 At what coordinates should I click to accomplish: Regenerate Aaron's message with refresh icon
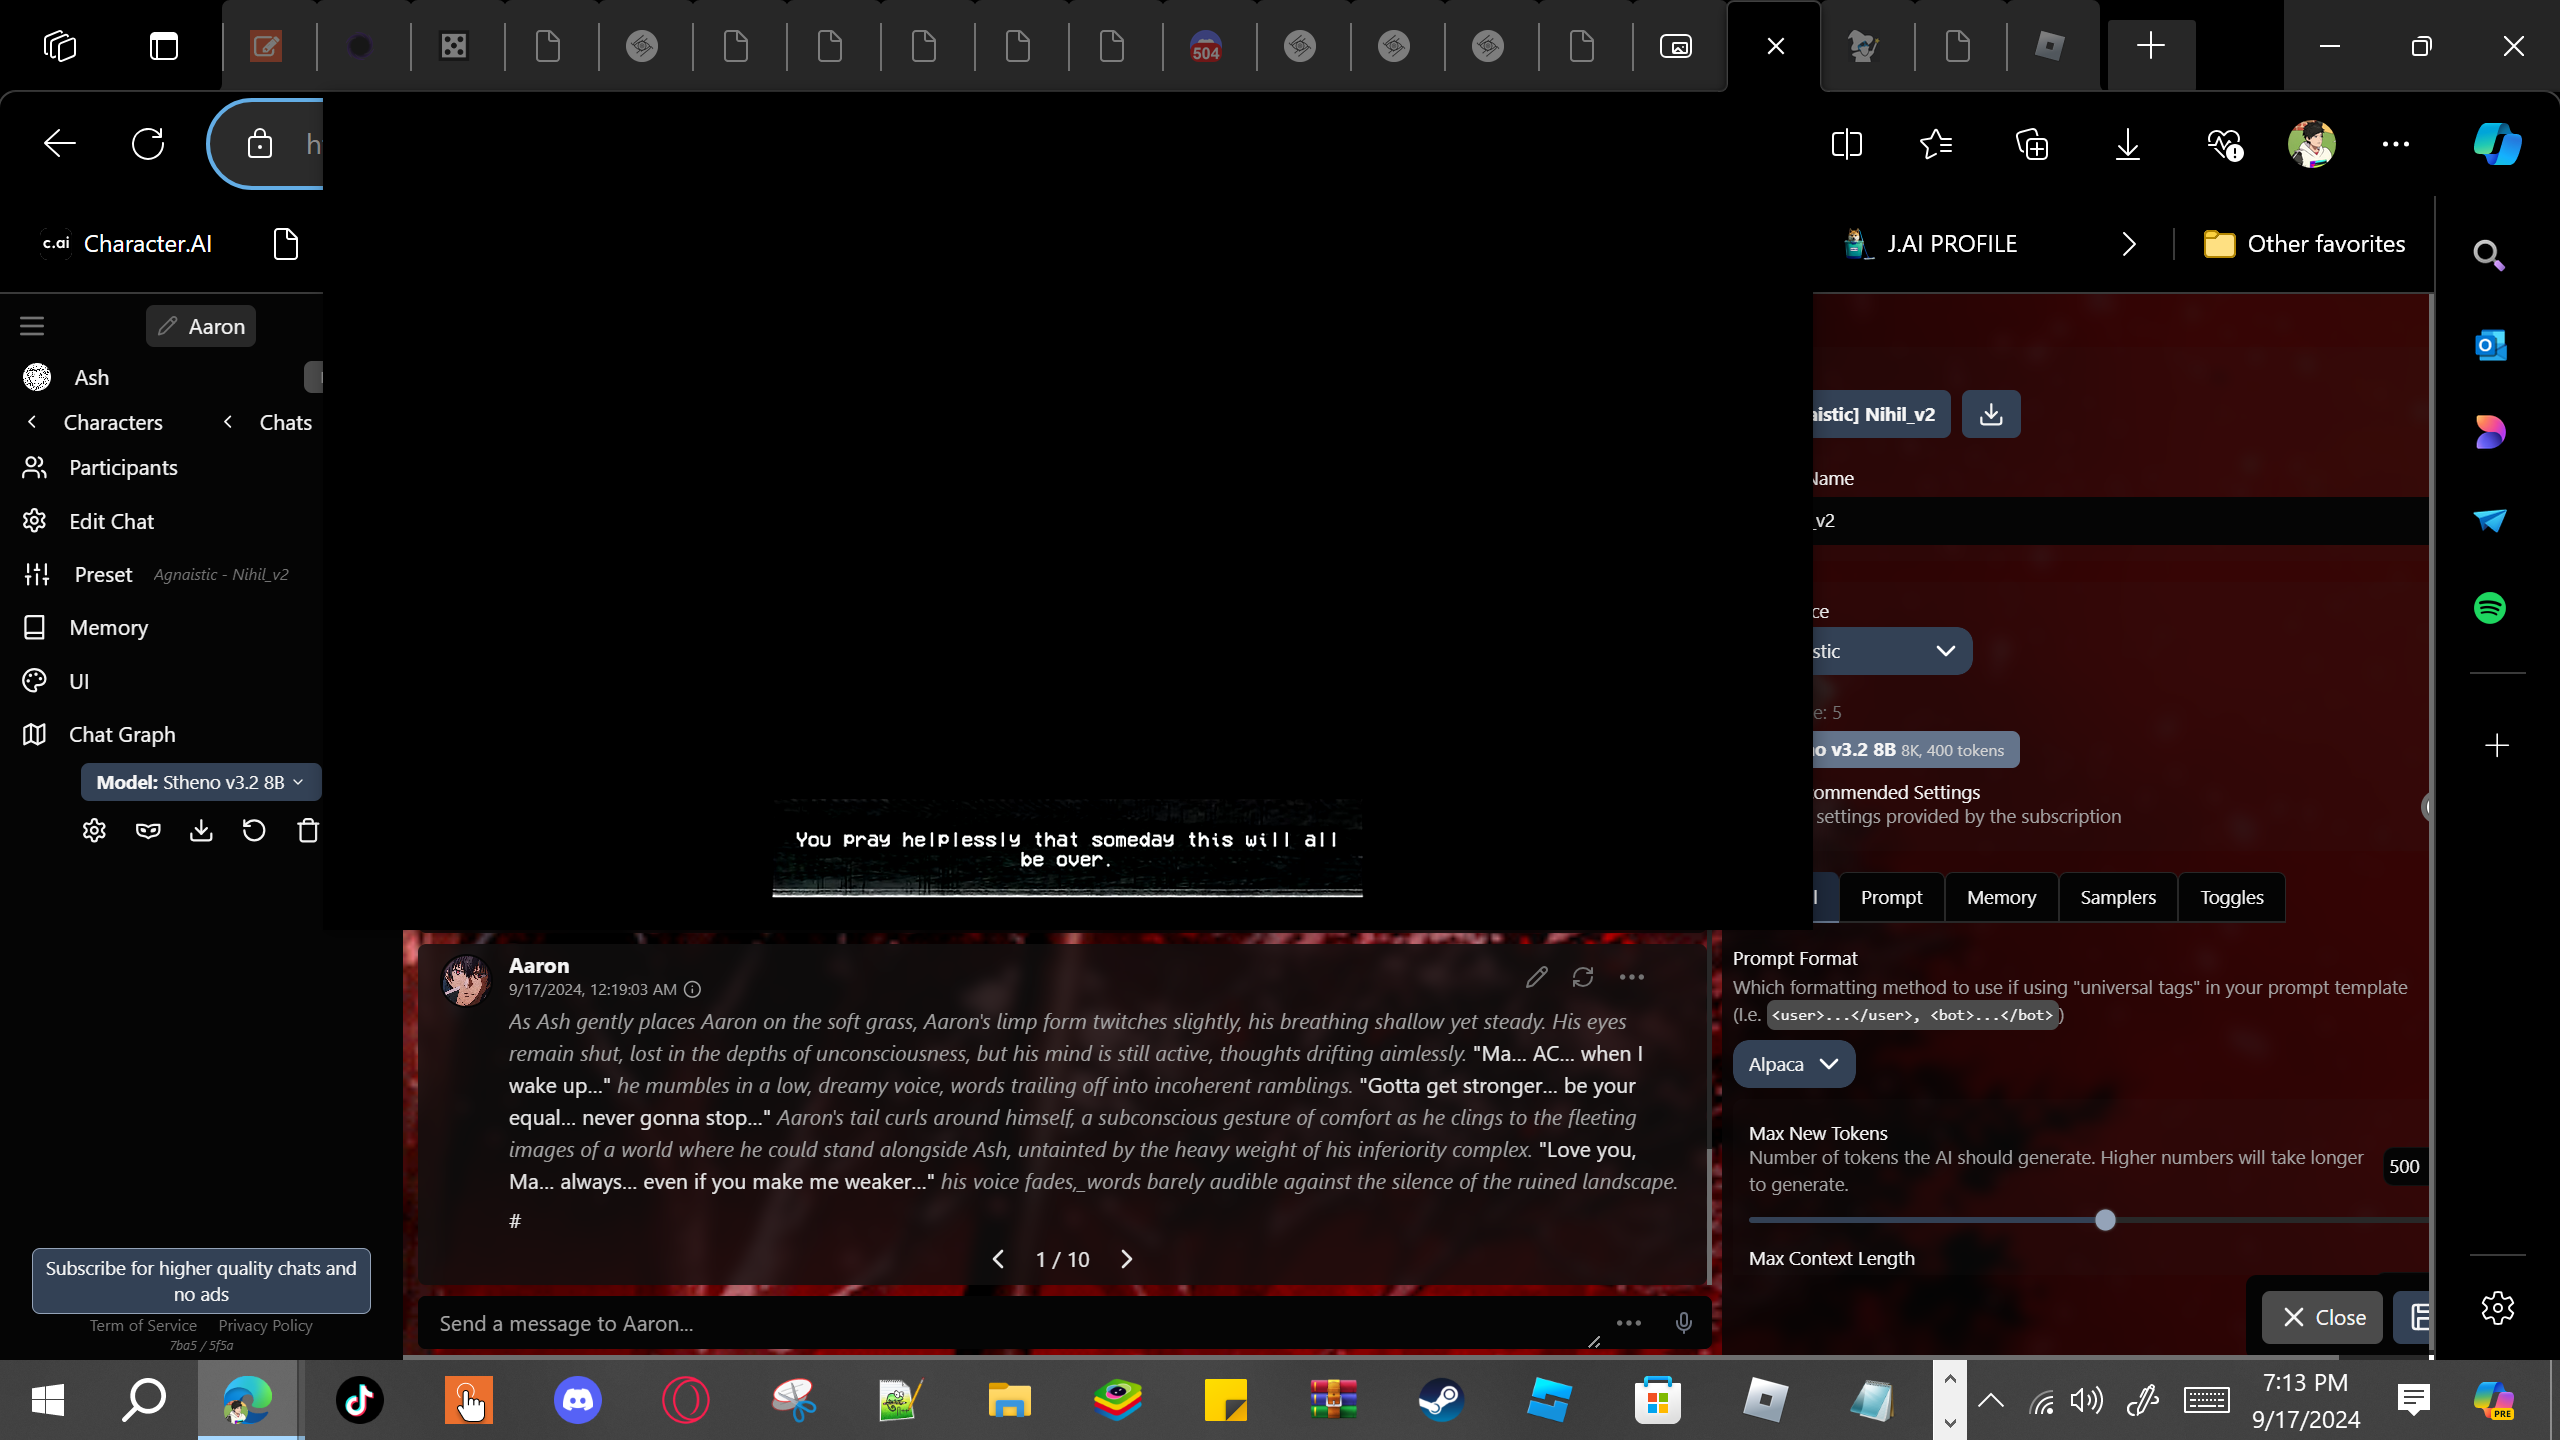(x=1582, y=977)
